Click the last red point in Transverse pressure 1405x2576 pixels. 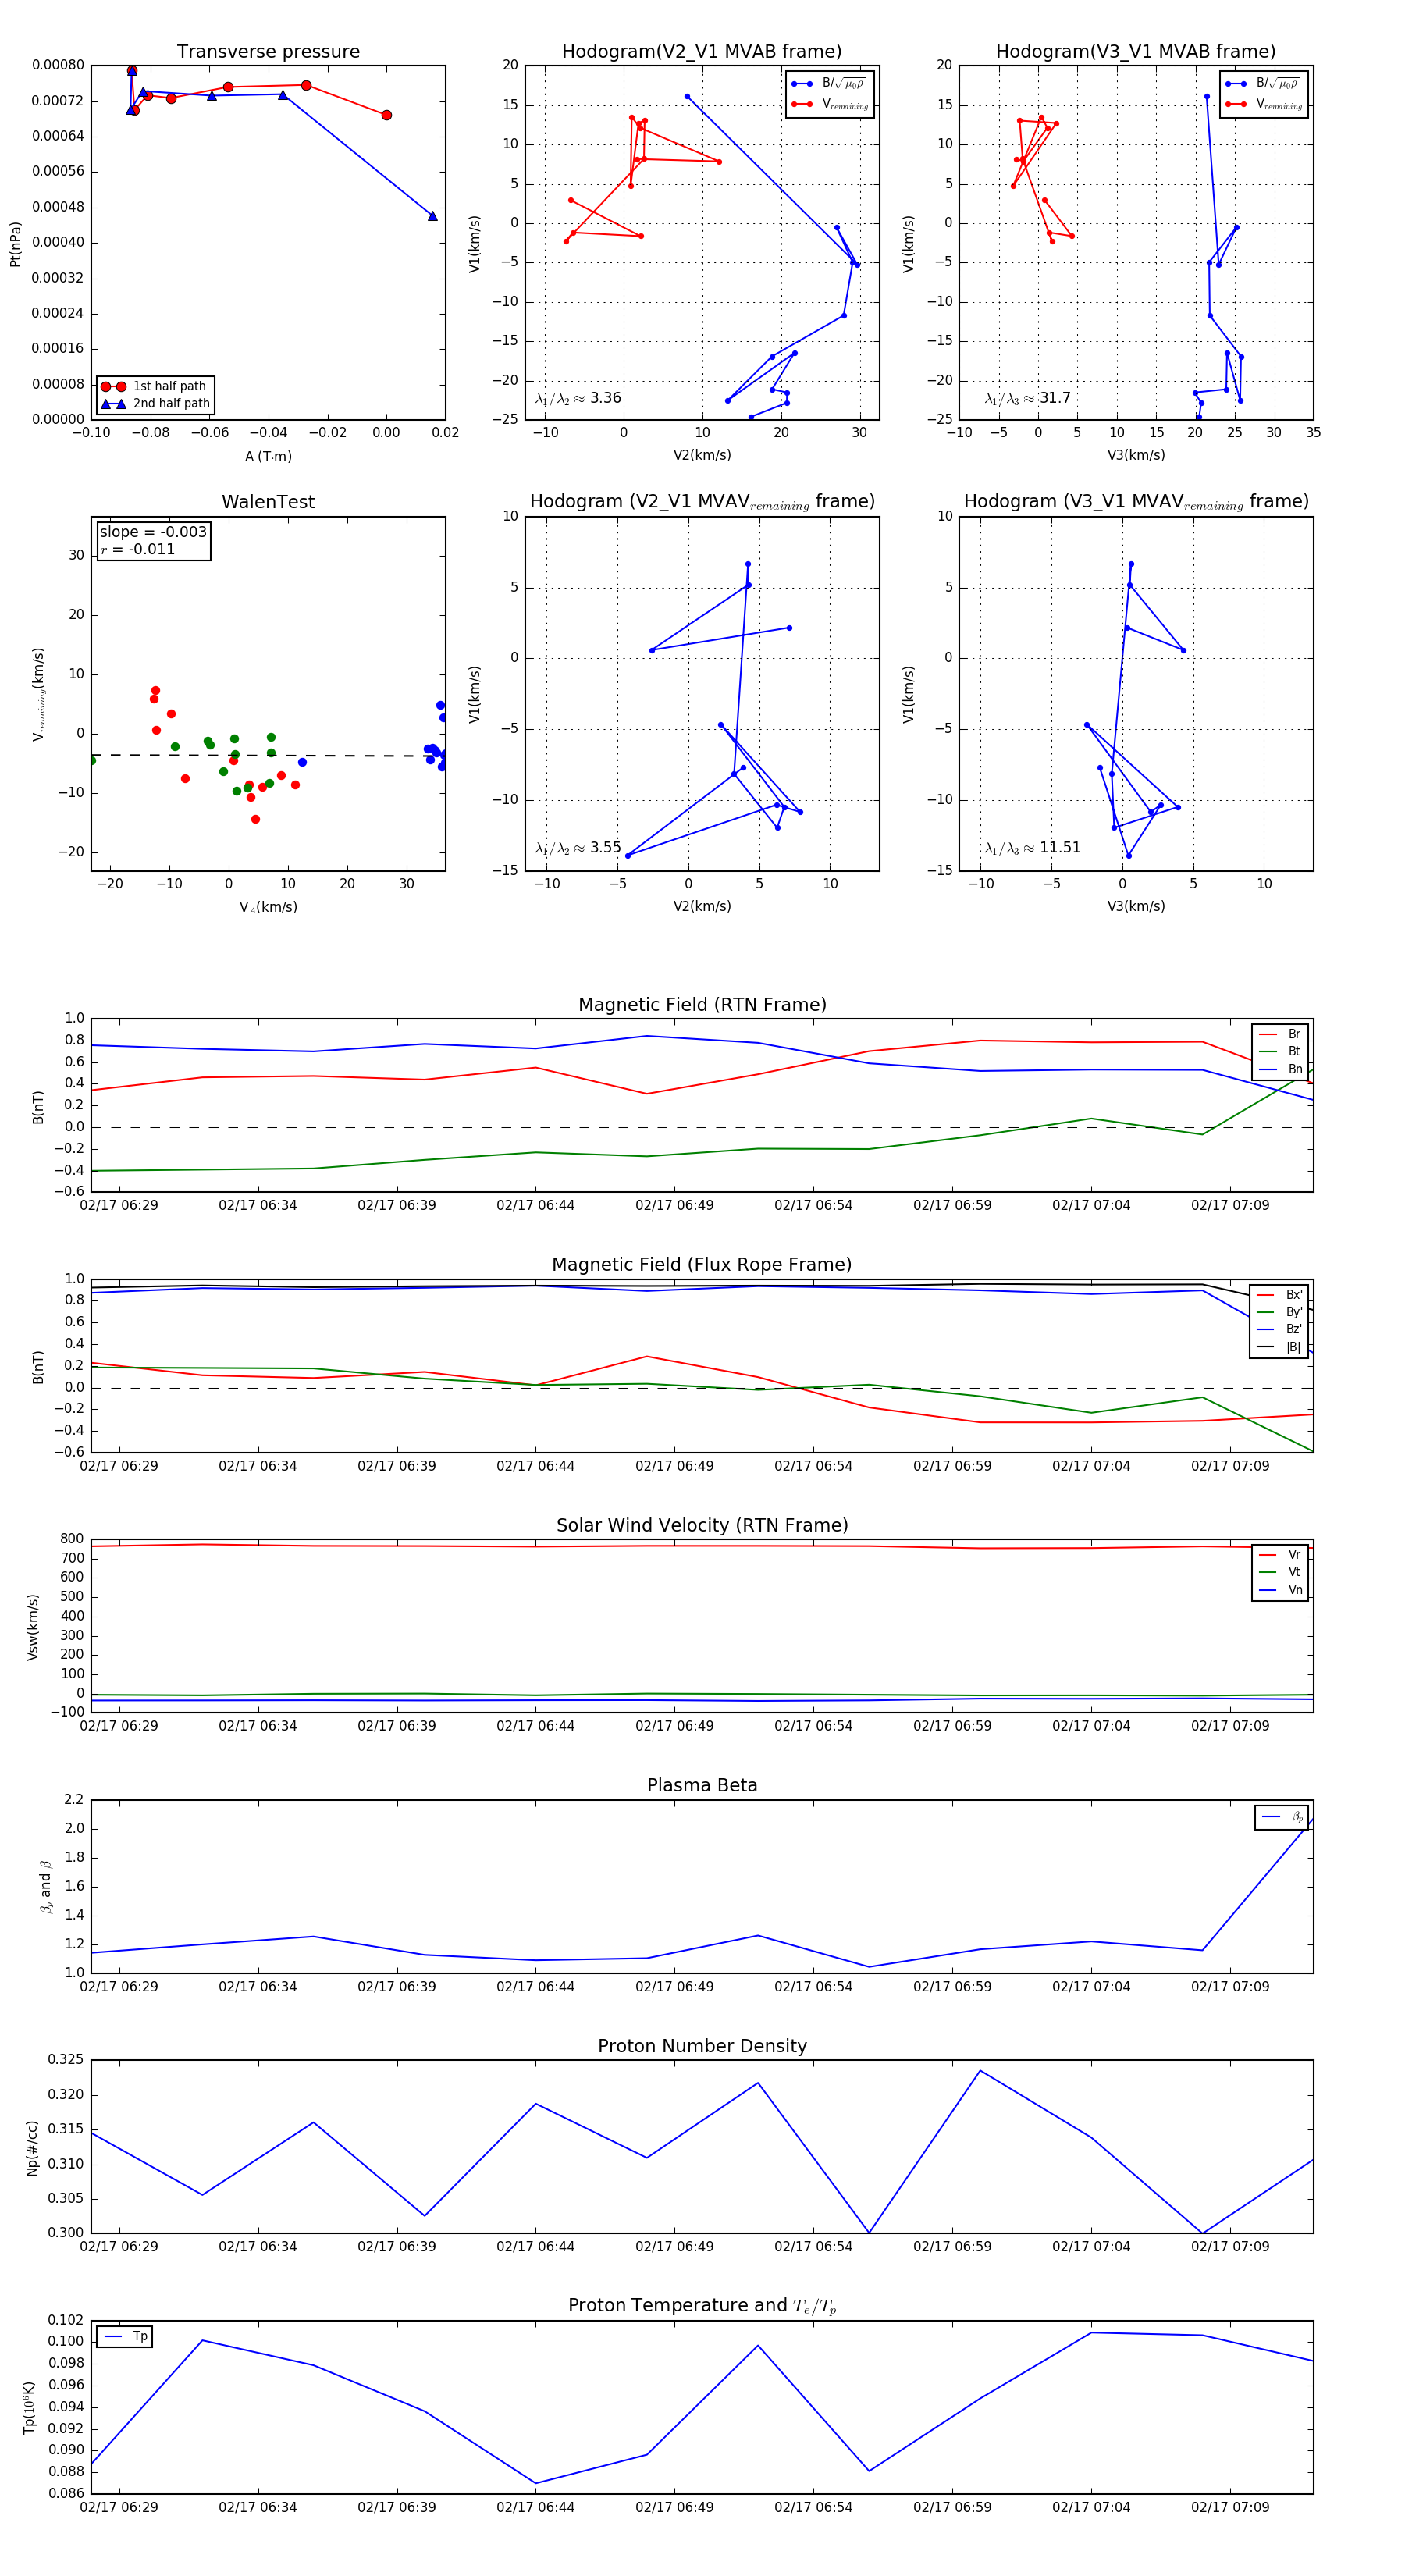click(387, 115)
